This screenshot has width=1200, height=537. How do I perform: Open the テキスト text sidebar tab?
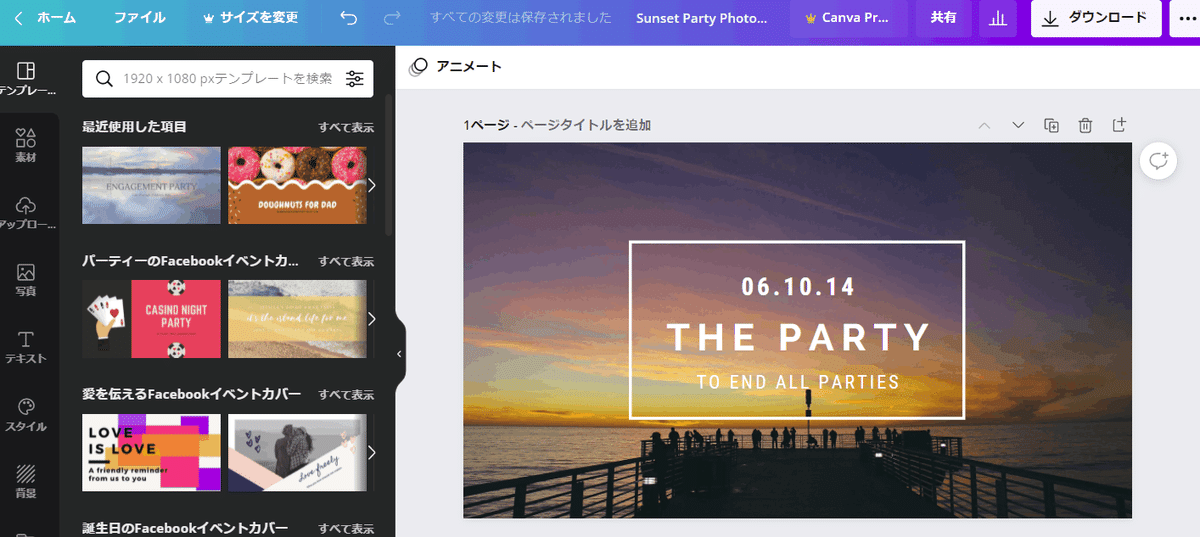pos(27,347)
